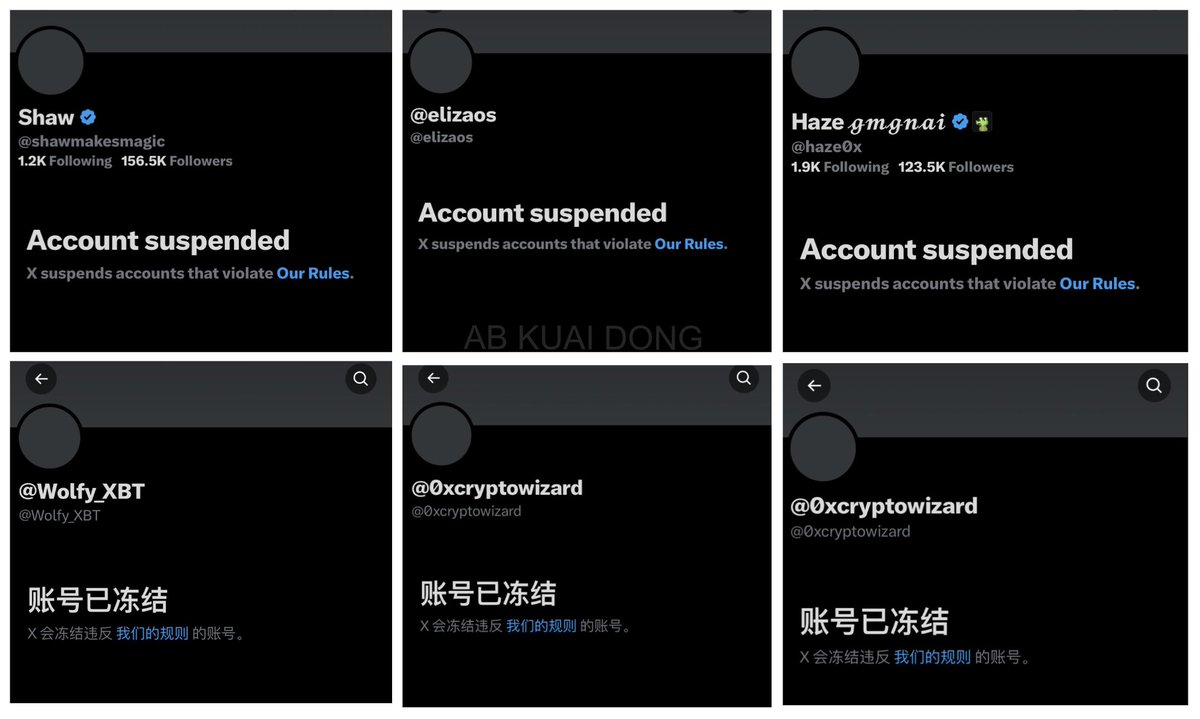Click the @haze0x handle text

(x=827, y=147)
